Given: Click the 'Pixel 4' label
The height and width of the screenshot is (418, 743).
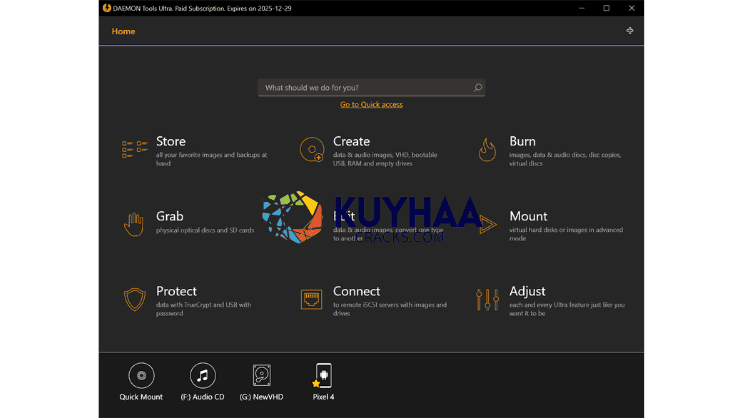Looking at the screenshot, I should pyautogui.click(x=323, y=397).
